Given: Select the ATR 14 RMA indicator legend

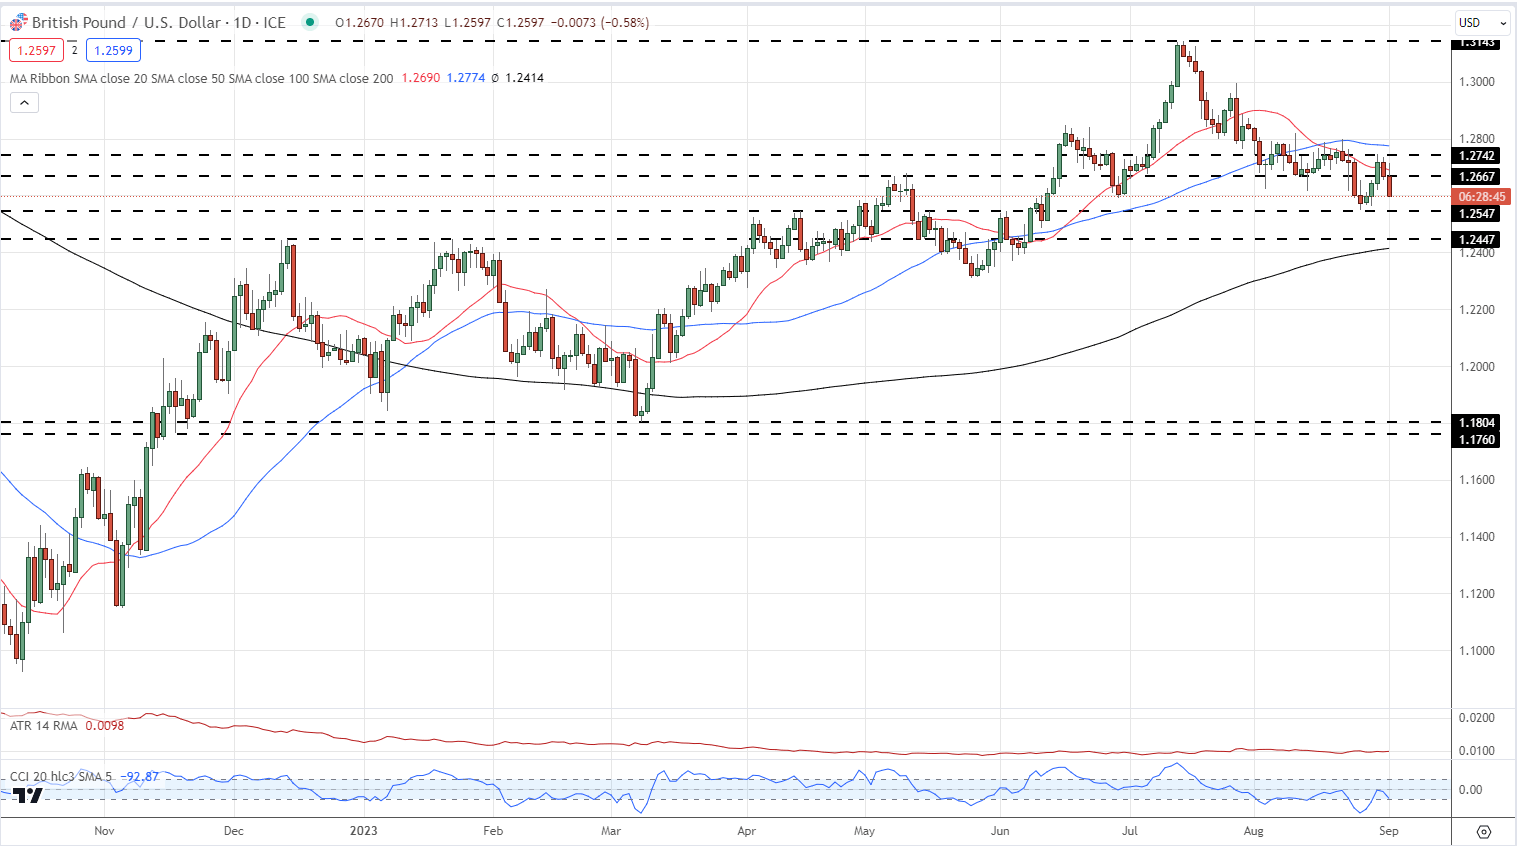Looking at the screenshot, I should click(x=44, y=726).
